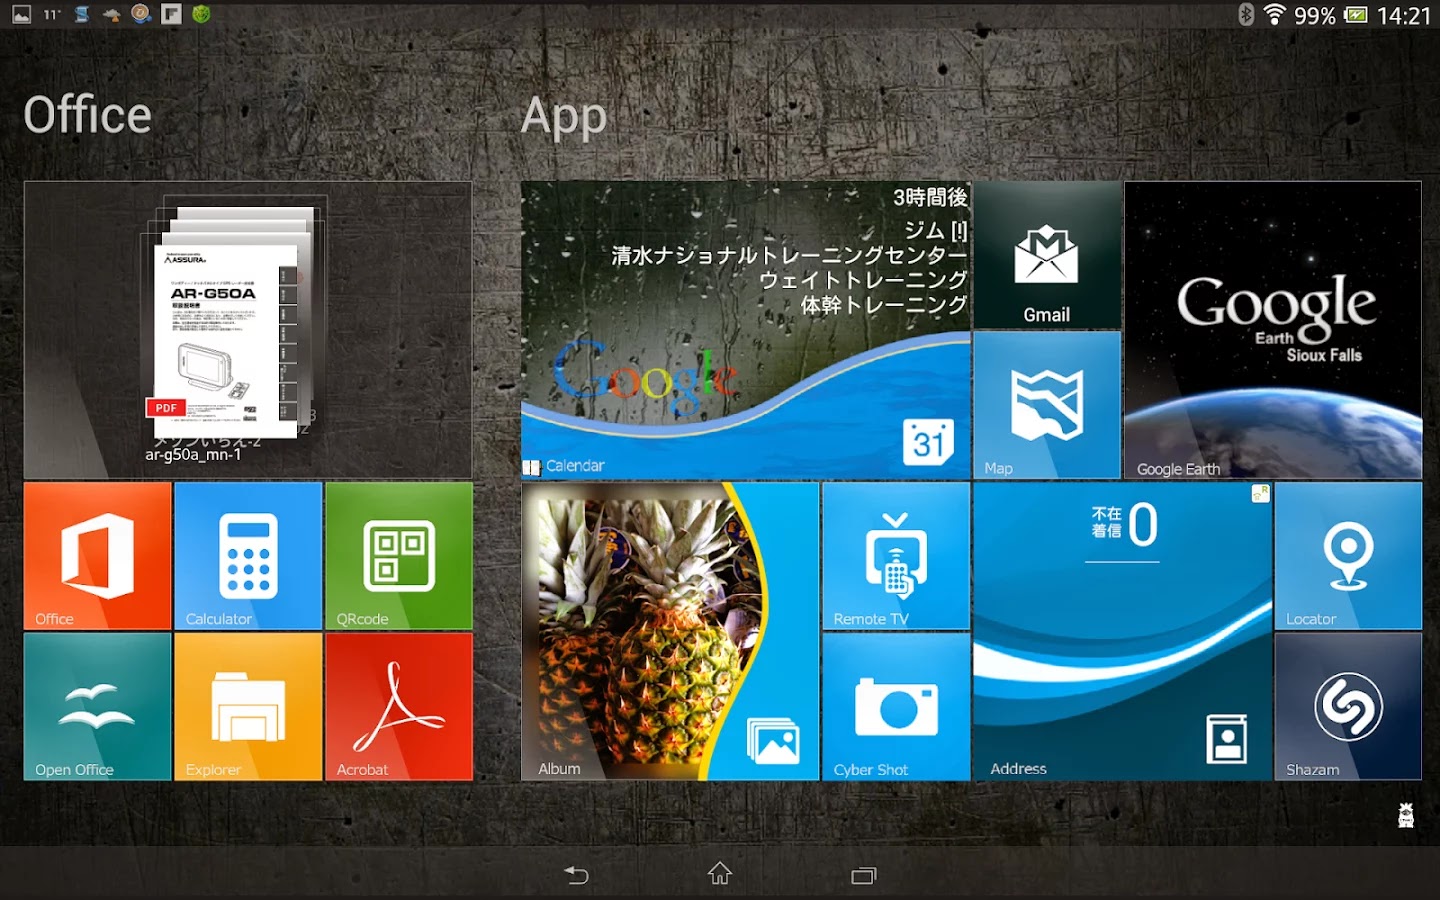Launch the Shazam tile
Viewport: 1440px width, 900px height.
coord(1348,706)
